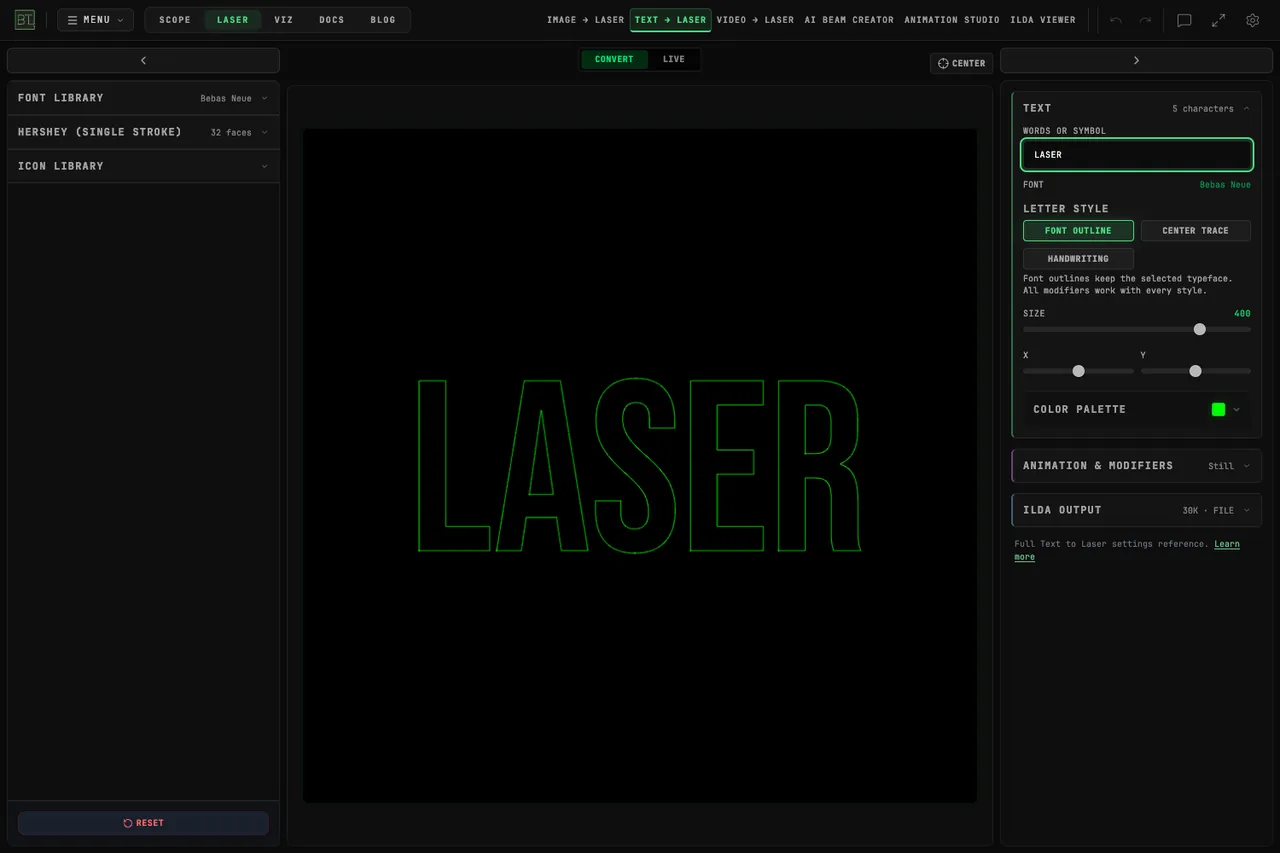Image resolution: width=1280 pixels, height=853 pixels.
Task: Open Animation Studio
Action: click(x=952, y=20)
